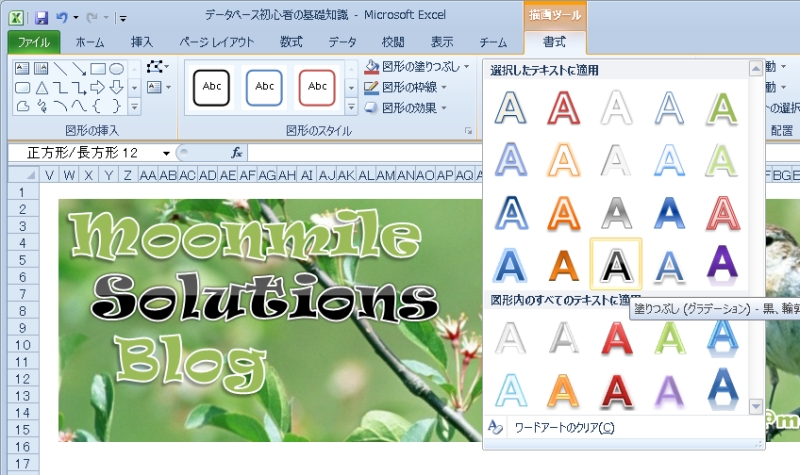Screen dimensions: 800x475
Task: Select the oval shape in shape gallery
Action: (x=117, y=69)
